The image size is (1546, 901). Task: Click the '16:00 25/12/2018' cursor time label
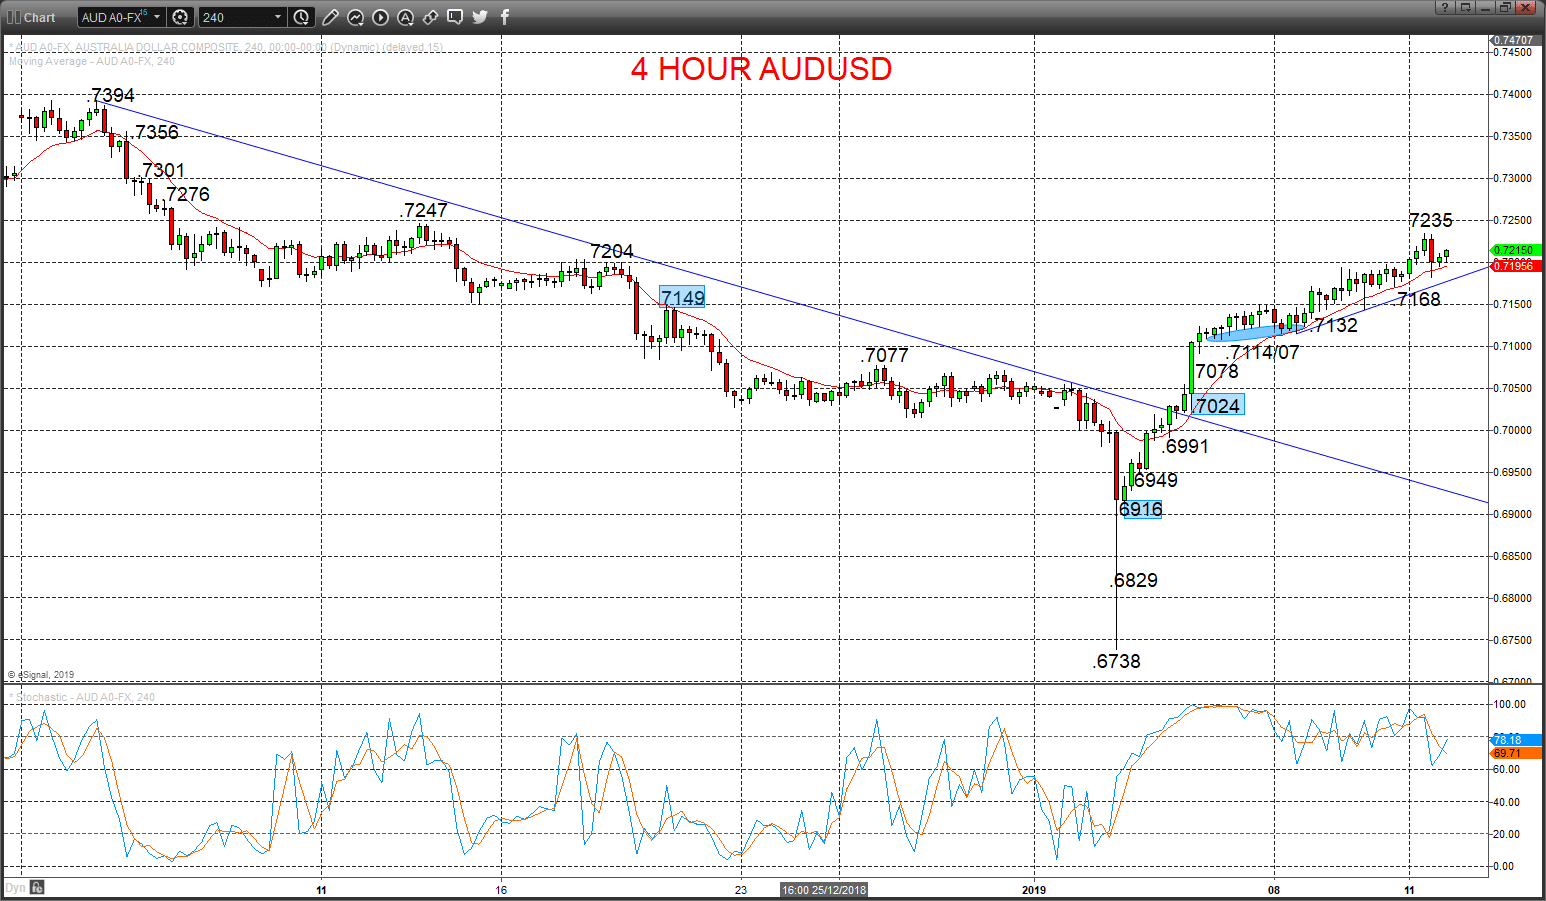[825, 890]
